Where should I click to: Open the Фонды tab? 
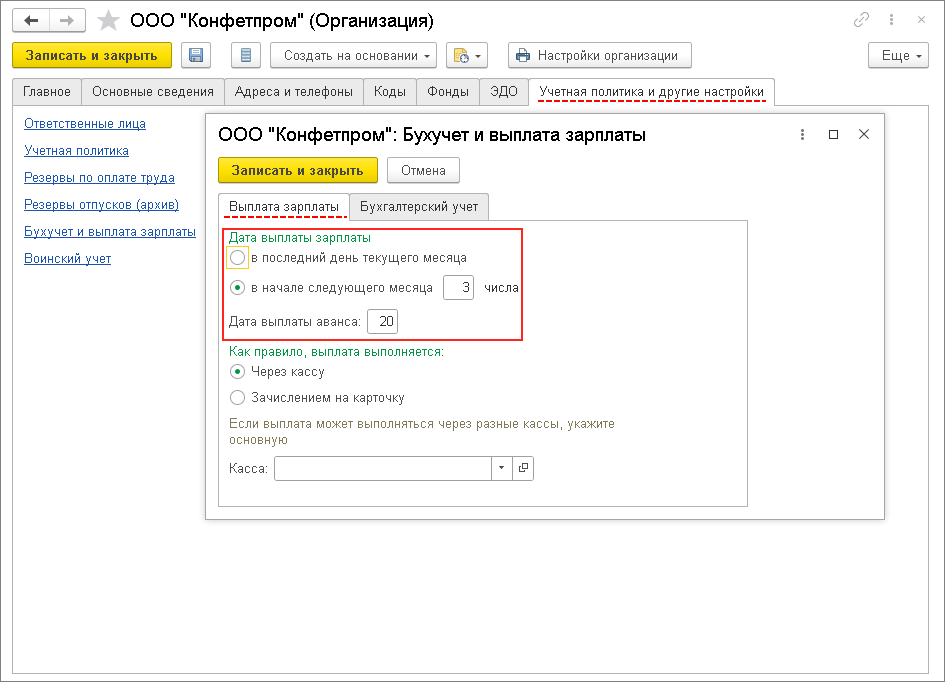click(x=448, y=92)
